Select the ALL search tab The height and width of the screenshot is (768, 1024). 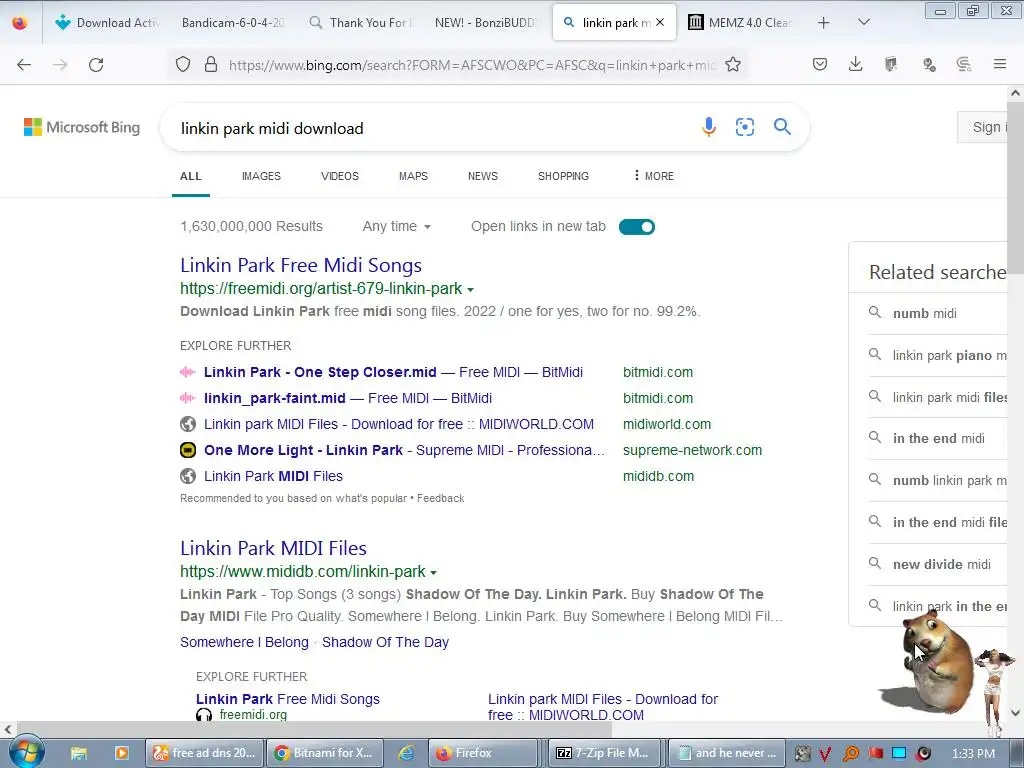click(191, 176)
